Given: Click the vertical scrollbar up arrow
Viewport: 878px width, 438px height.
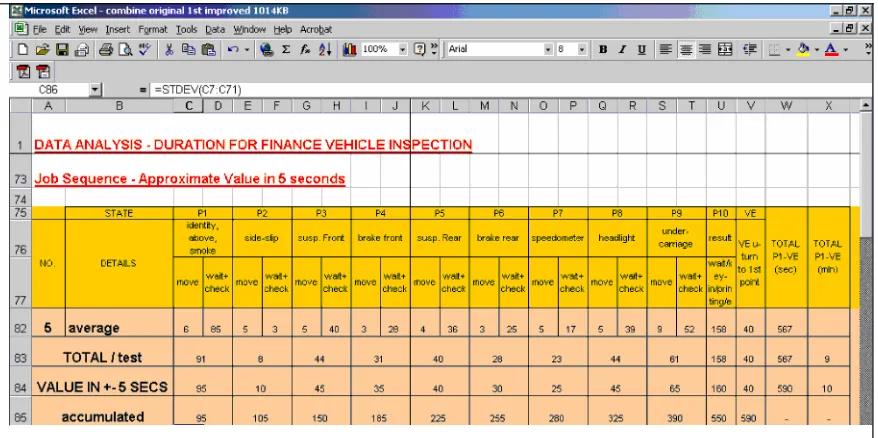Looking at the screenshot, I should 867,105.
